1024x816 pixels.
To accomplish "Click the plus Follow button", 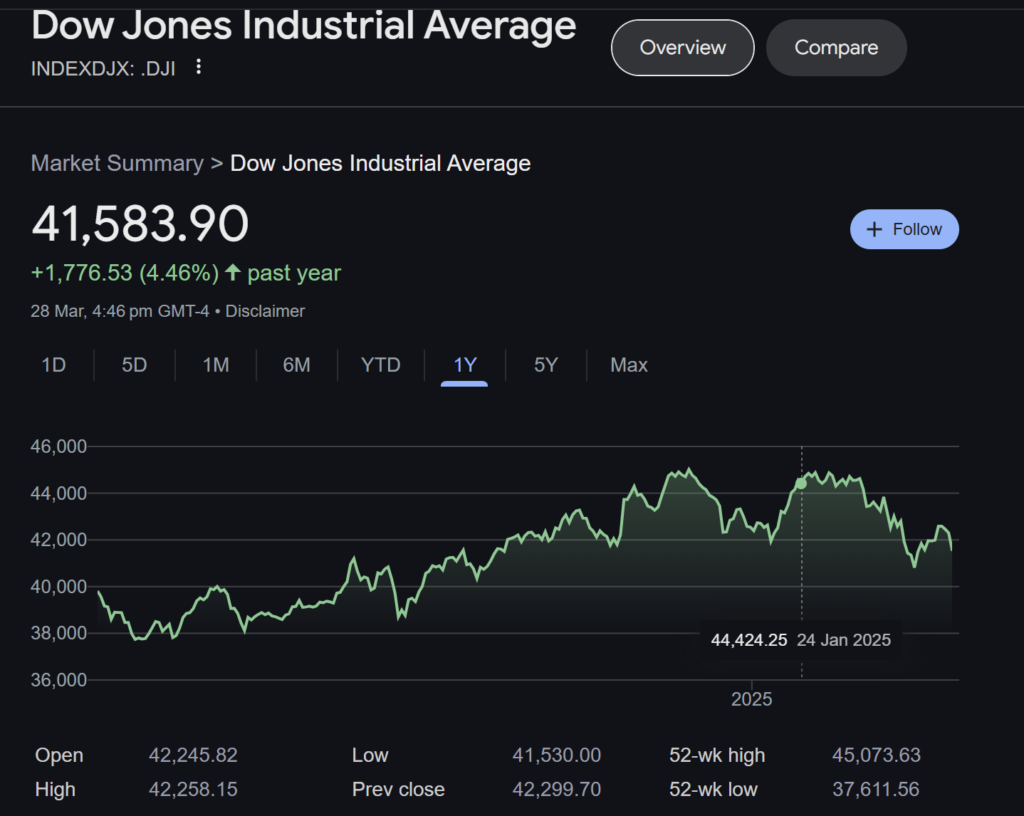I will tap(904, 229).
